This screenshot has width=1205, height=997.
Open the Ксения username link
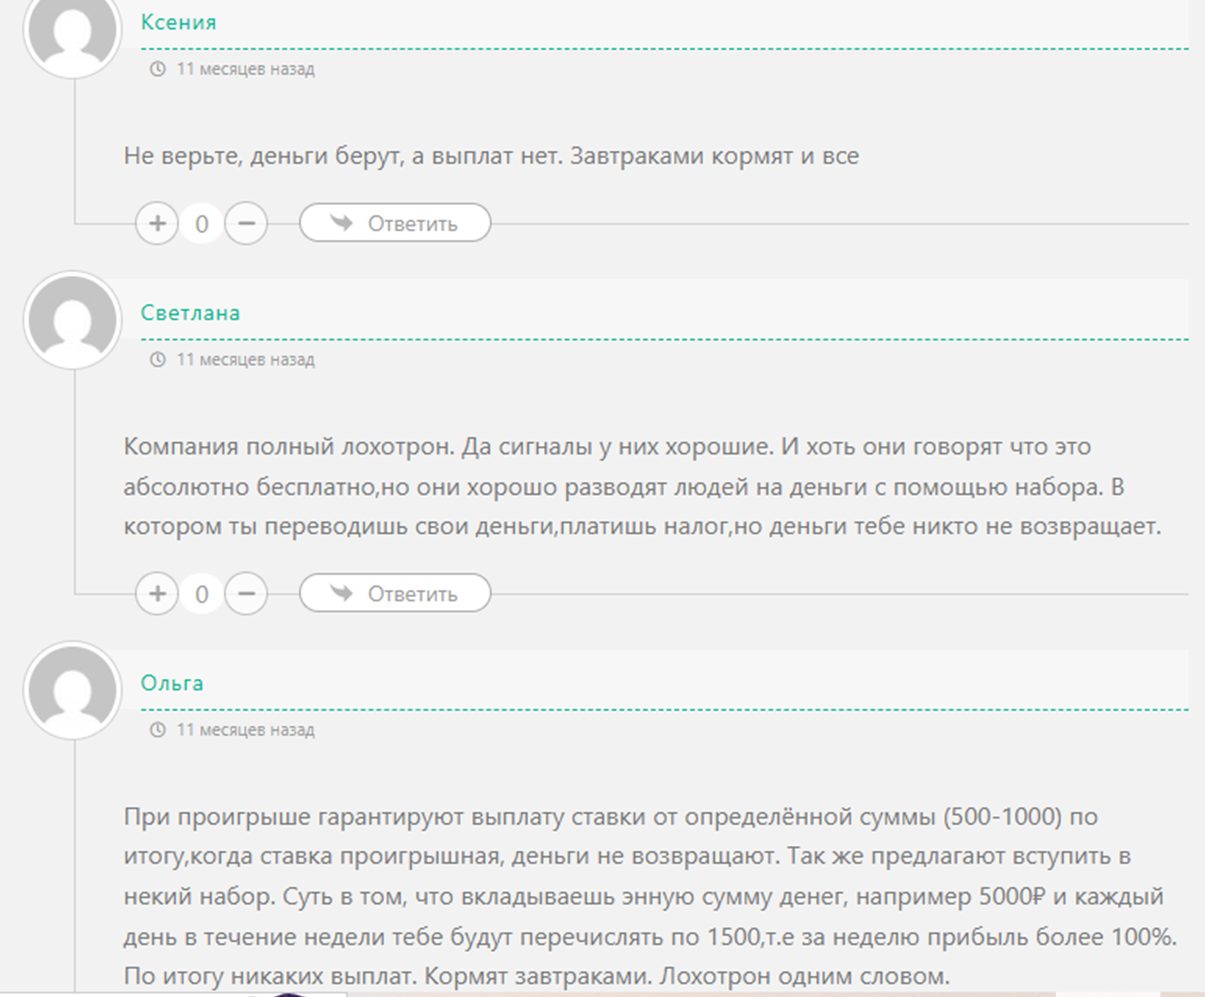pyautogui.click(x=178, y=22)
